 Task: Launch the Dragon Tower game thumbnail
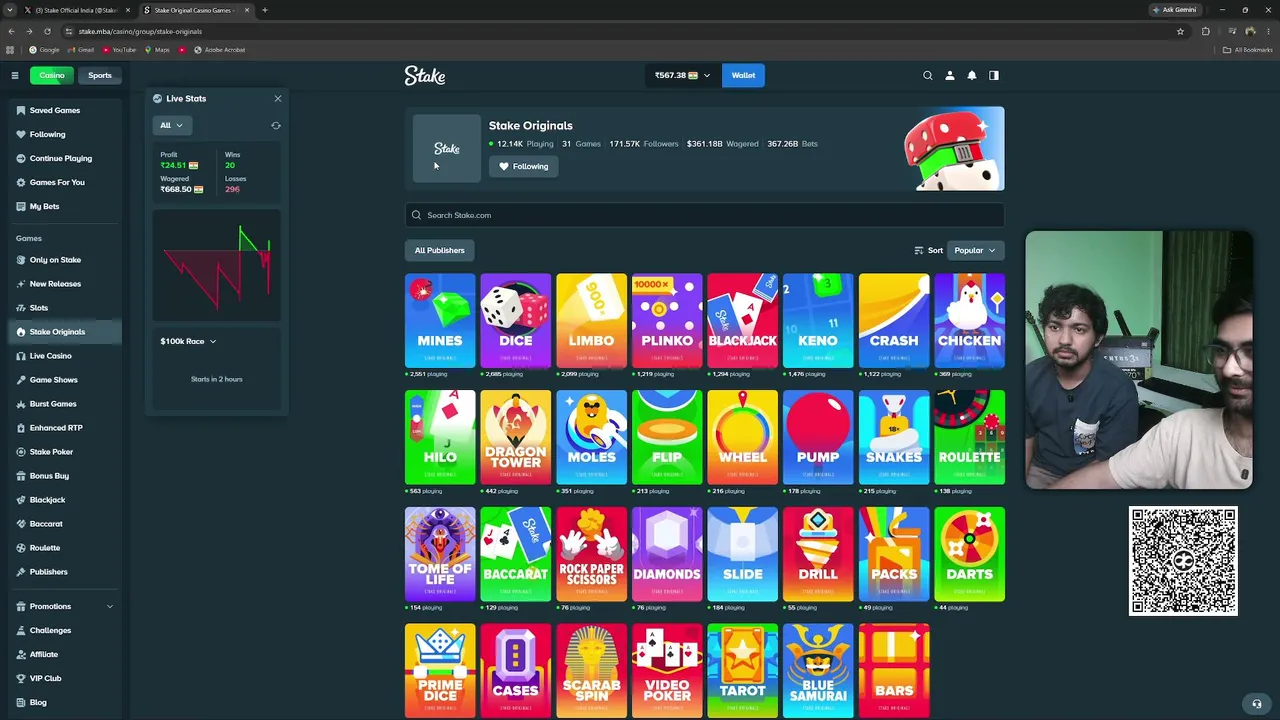516,437
